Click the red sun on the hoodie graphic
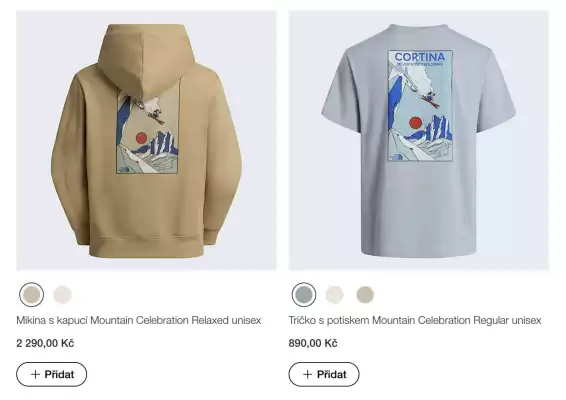This screenshot has height=400, width=566. pyautogui.click(x=141, y=138)
